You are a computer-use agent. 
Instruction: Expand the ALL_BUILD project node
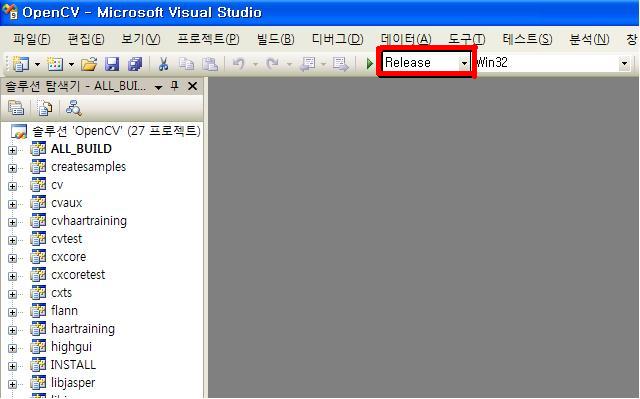tap(12, 150)
